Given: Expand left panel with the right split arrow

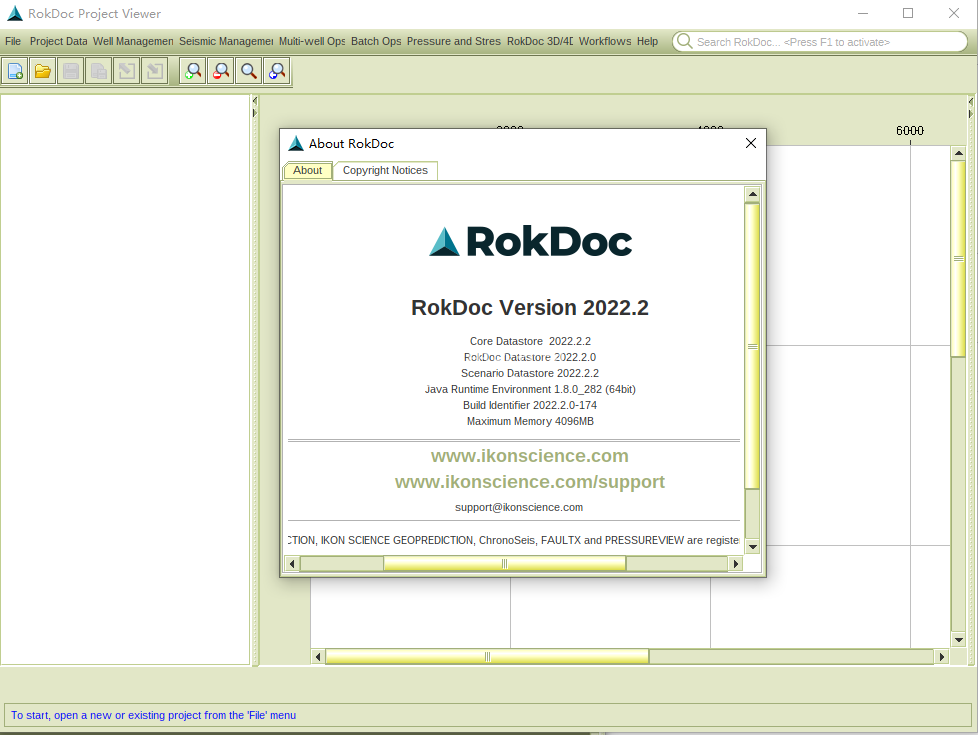Looking at the screenshot, I should 254,113.
